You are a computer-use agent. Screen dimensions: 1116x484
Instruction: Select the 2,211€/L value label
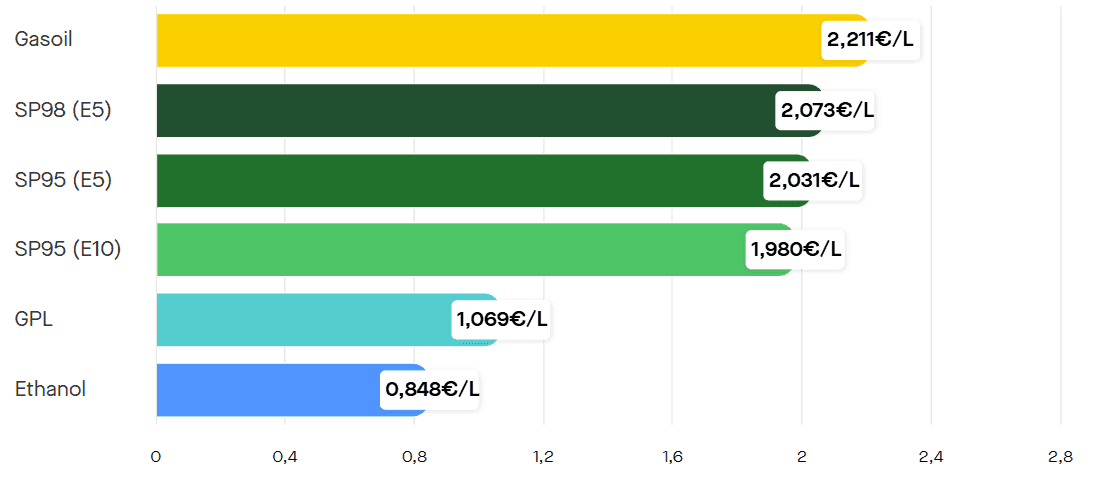(870, 41)
